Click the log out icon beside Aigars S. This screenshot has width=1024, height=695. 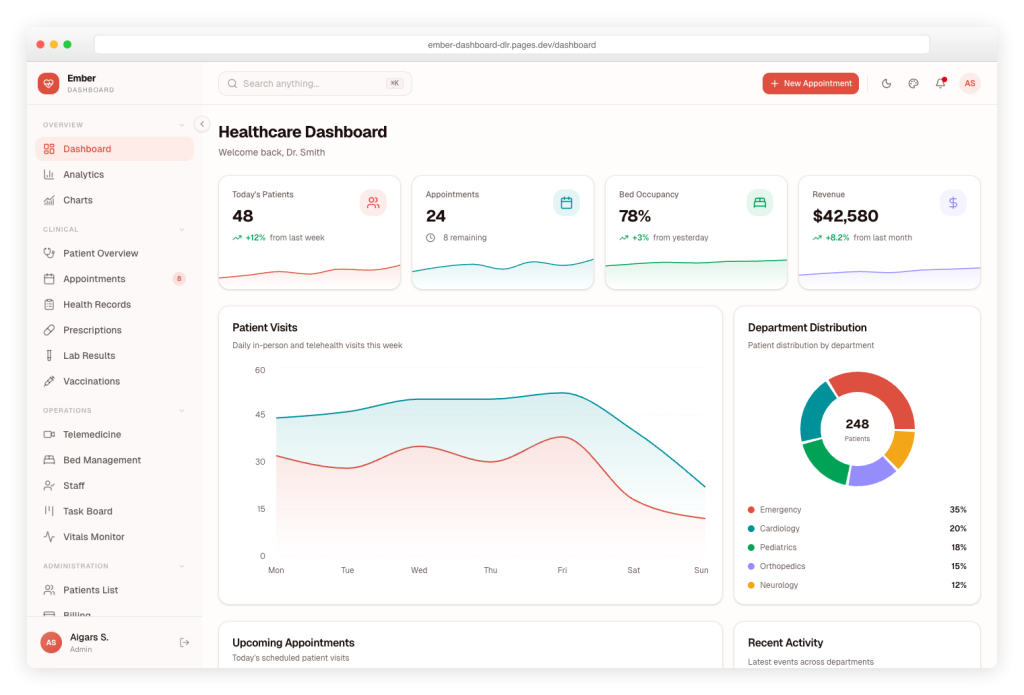184,643
